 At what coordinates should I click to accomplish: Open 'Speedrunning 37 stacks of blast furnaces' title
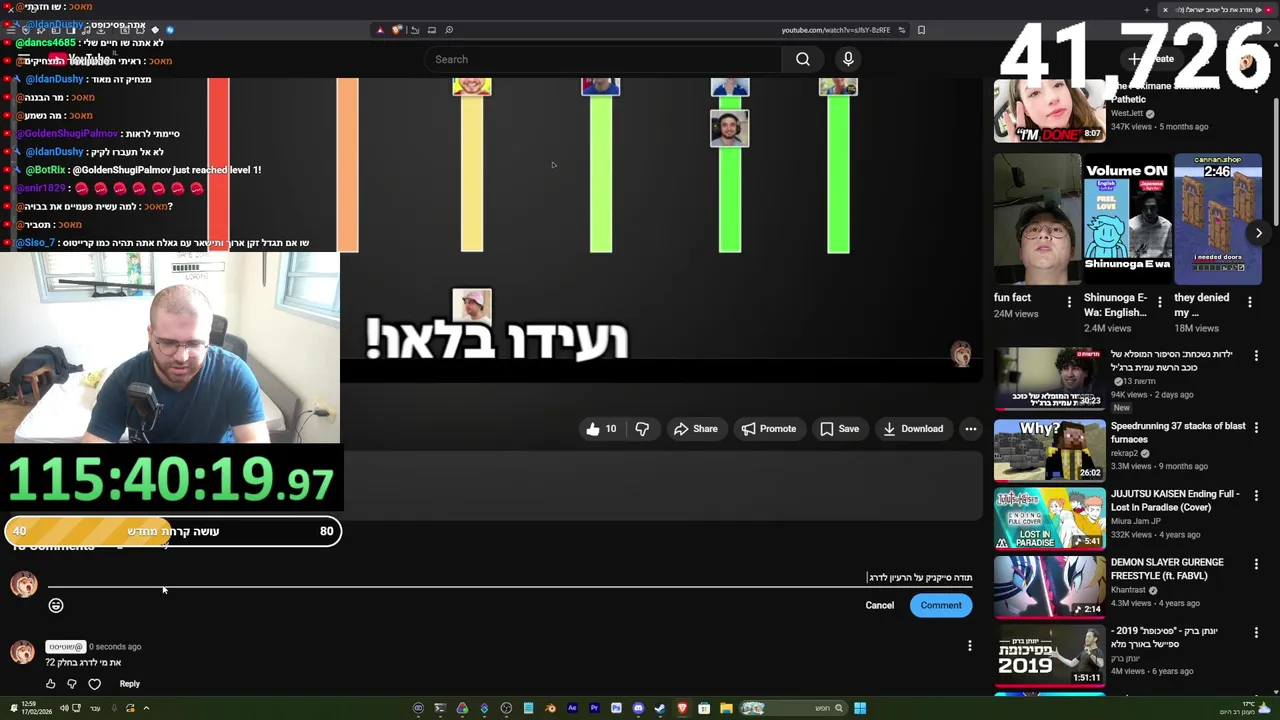click(x=1178, y=432)
